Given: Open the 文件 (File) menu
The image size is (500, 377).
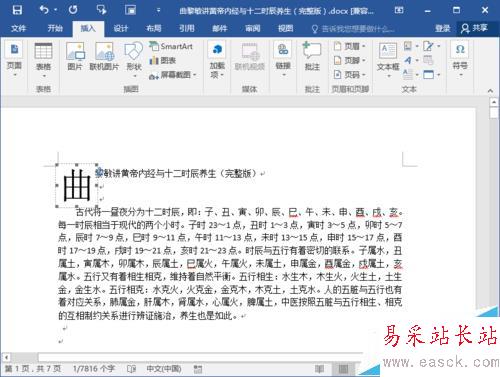Looking at the screenshot, I should [x=18, y=28].
